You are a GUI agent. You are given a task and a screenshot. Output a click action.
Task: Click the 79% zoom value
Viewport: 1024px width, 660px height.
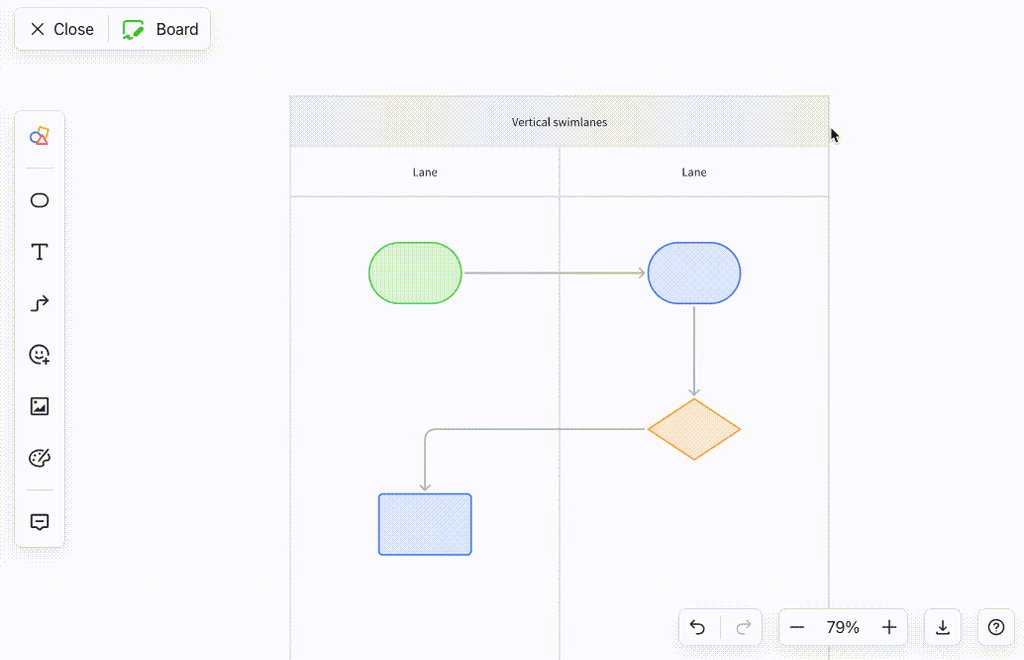[x=842, y=627]
